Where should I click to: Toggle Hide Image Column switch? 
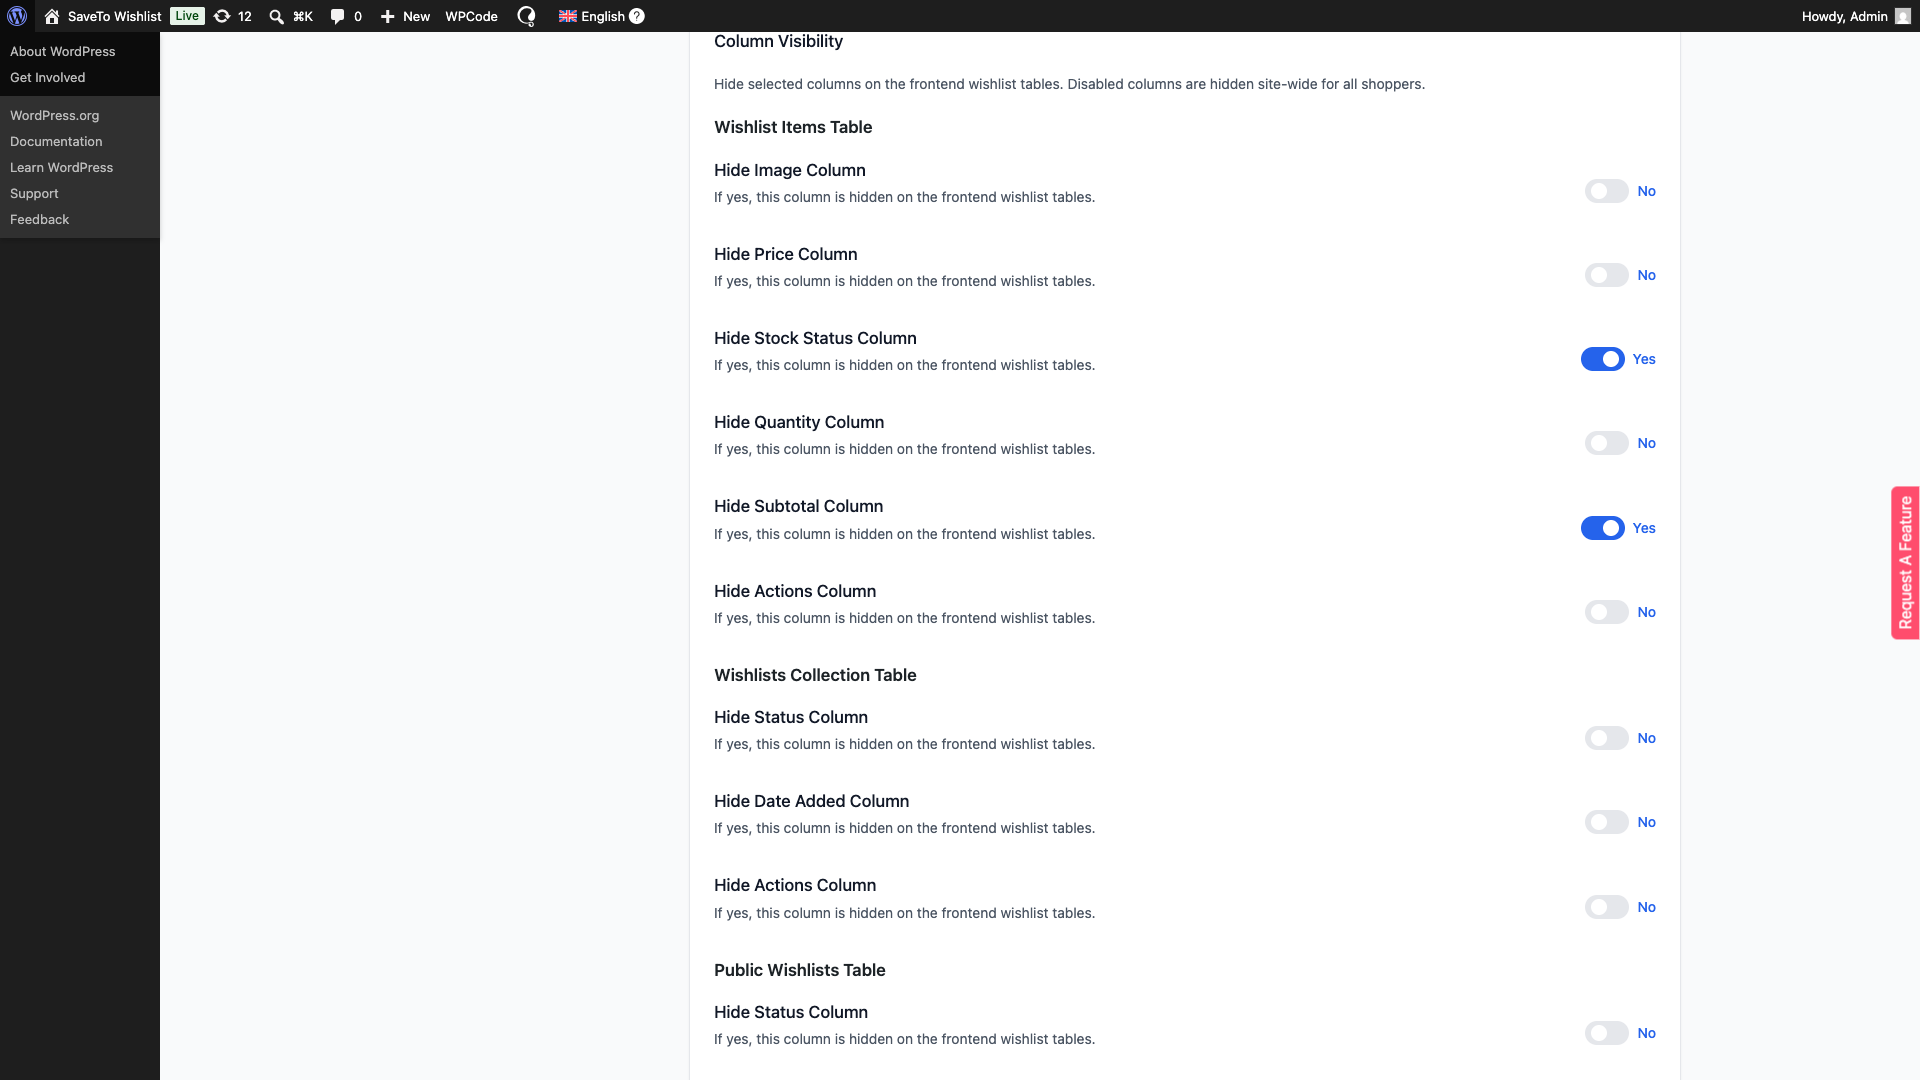1607,191
